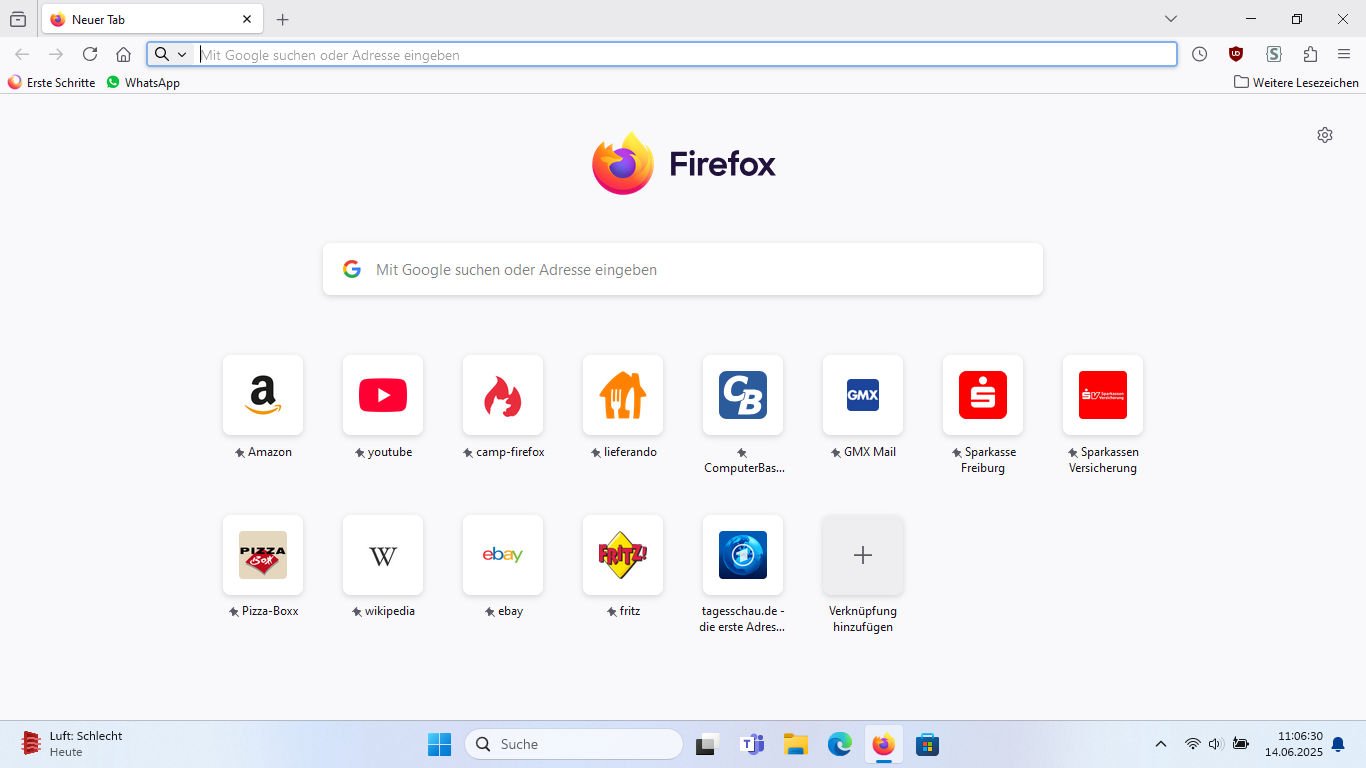The width and height of the screenshot is (1366, 768).
Task: Open a new tab with plus button
Action: (x=283, y=19)
